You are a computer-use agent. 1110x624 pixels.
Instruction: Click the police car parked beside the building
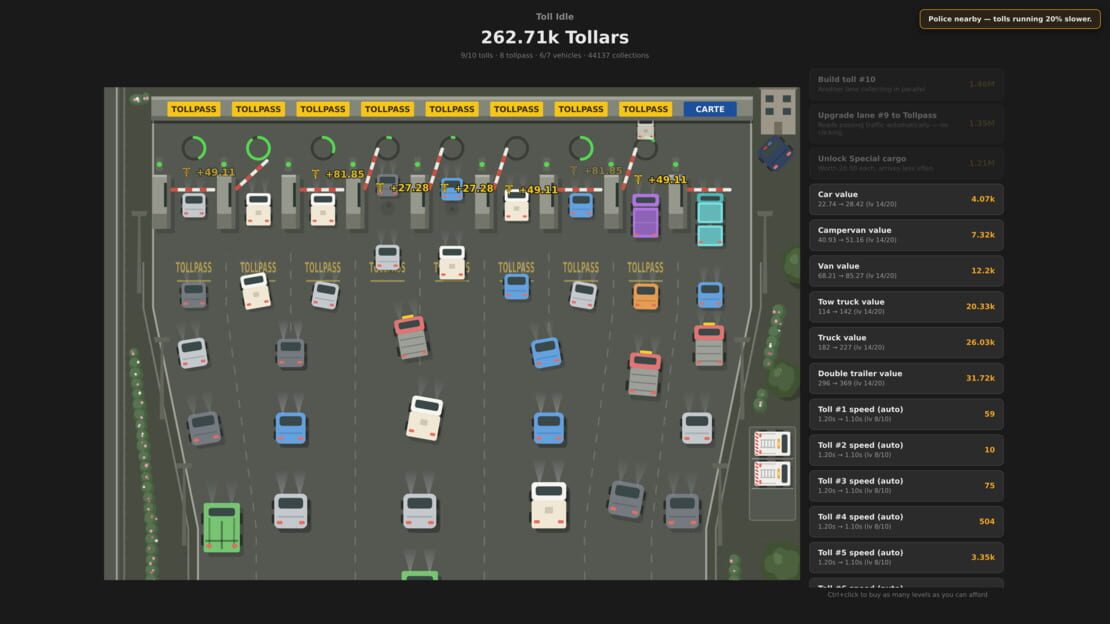click(775, 154)
